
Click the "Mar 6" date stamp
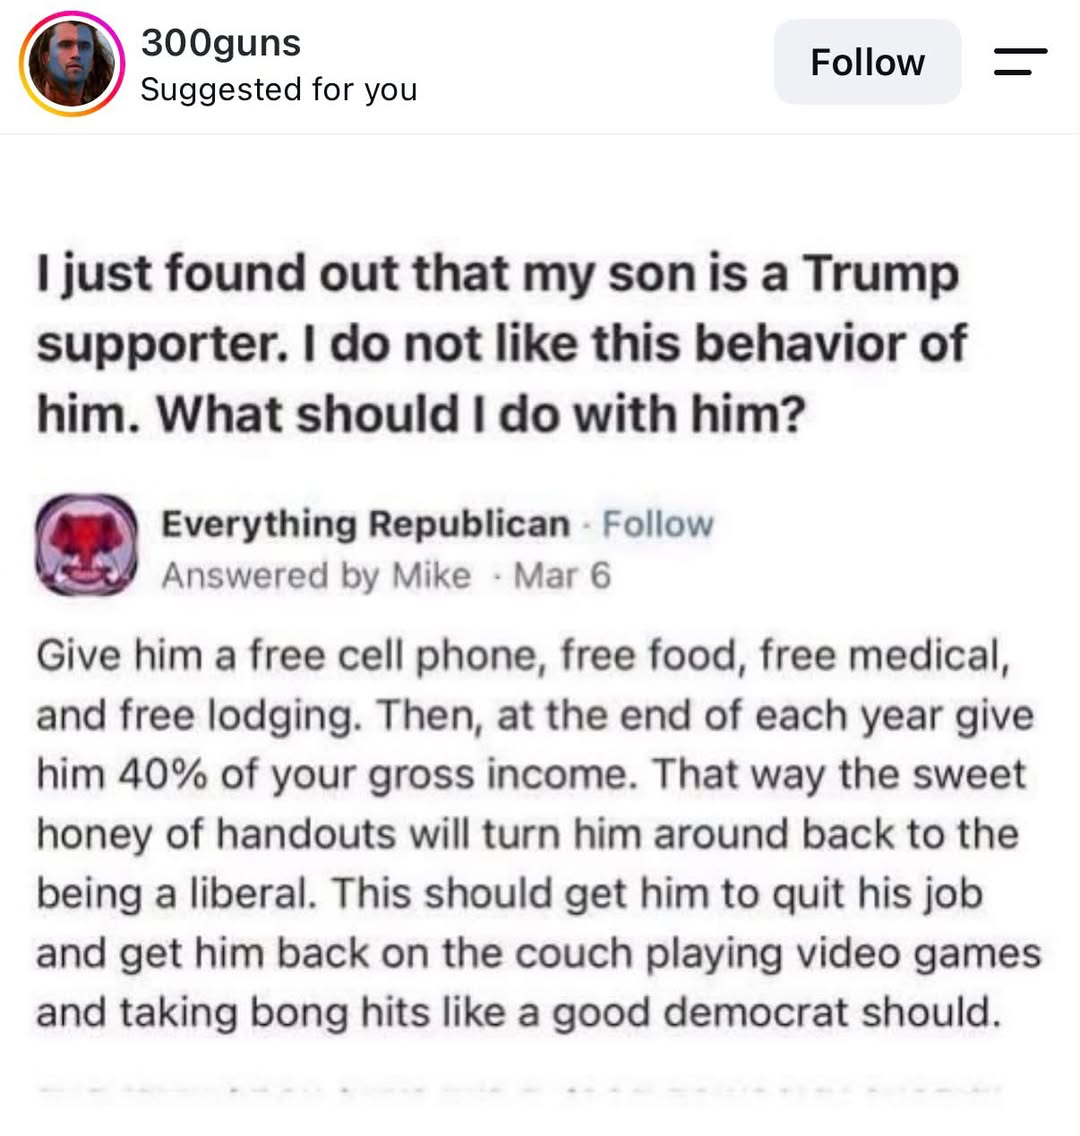[x=562, y=576]
